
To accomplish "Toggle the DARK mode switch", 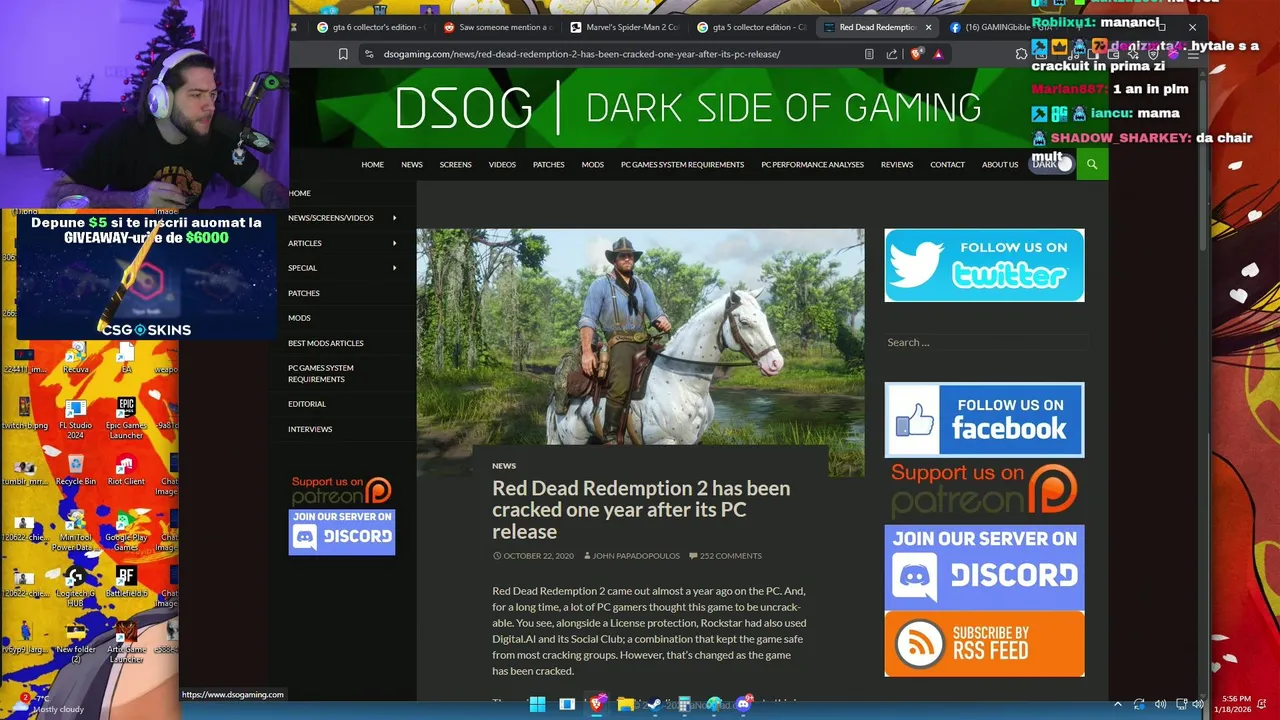I will point(1053,164).
